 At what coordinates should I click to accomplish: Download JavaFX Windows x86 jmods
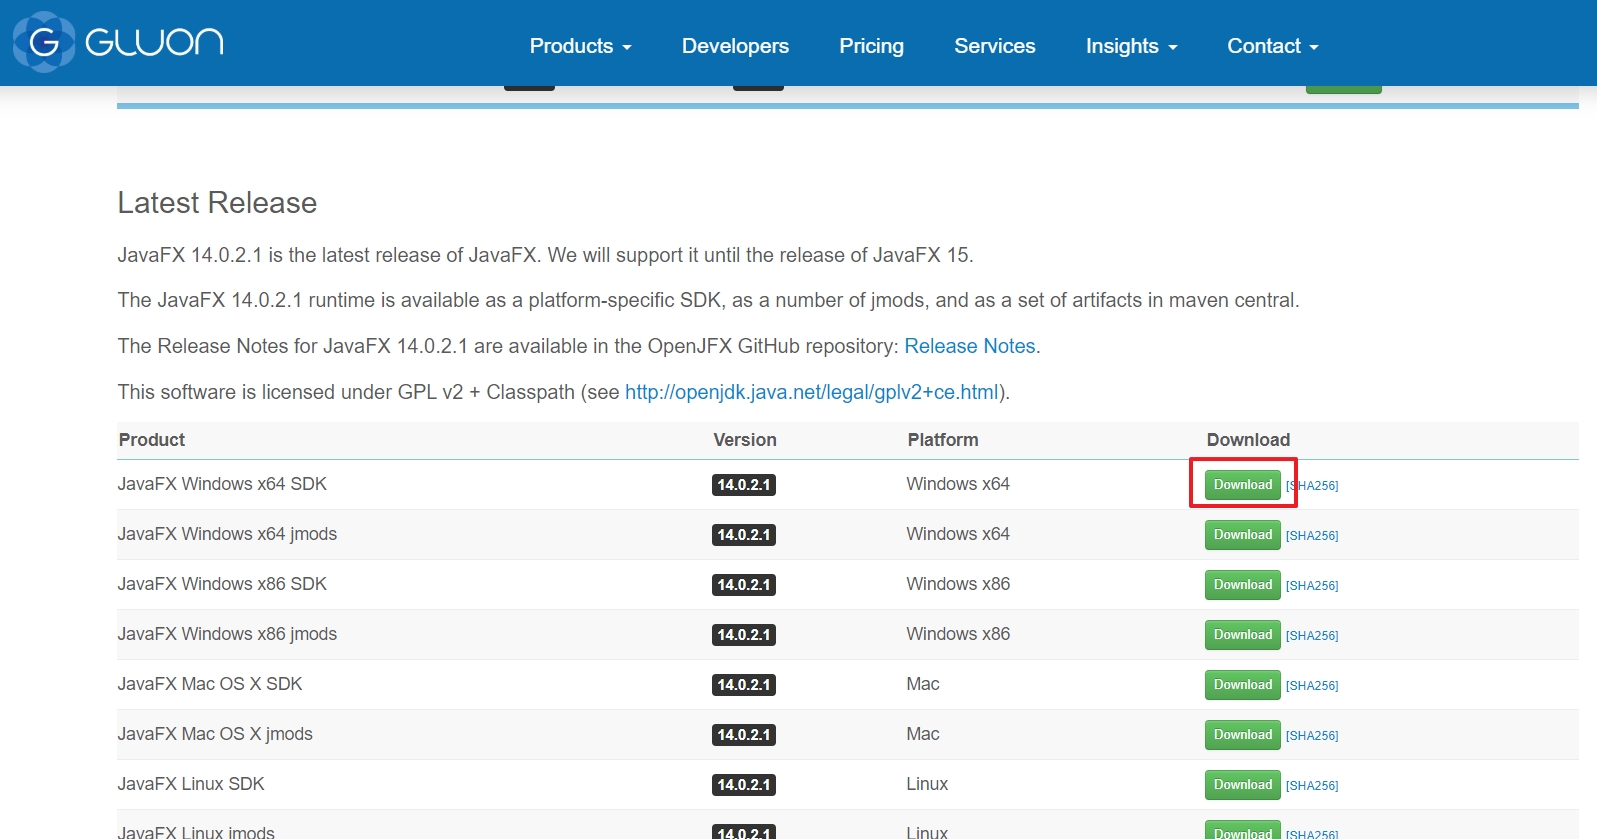pos(1242,634)
